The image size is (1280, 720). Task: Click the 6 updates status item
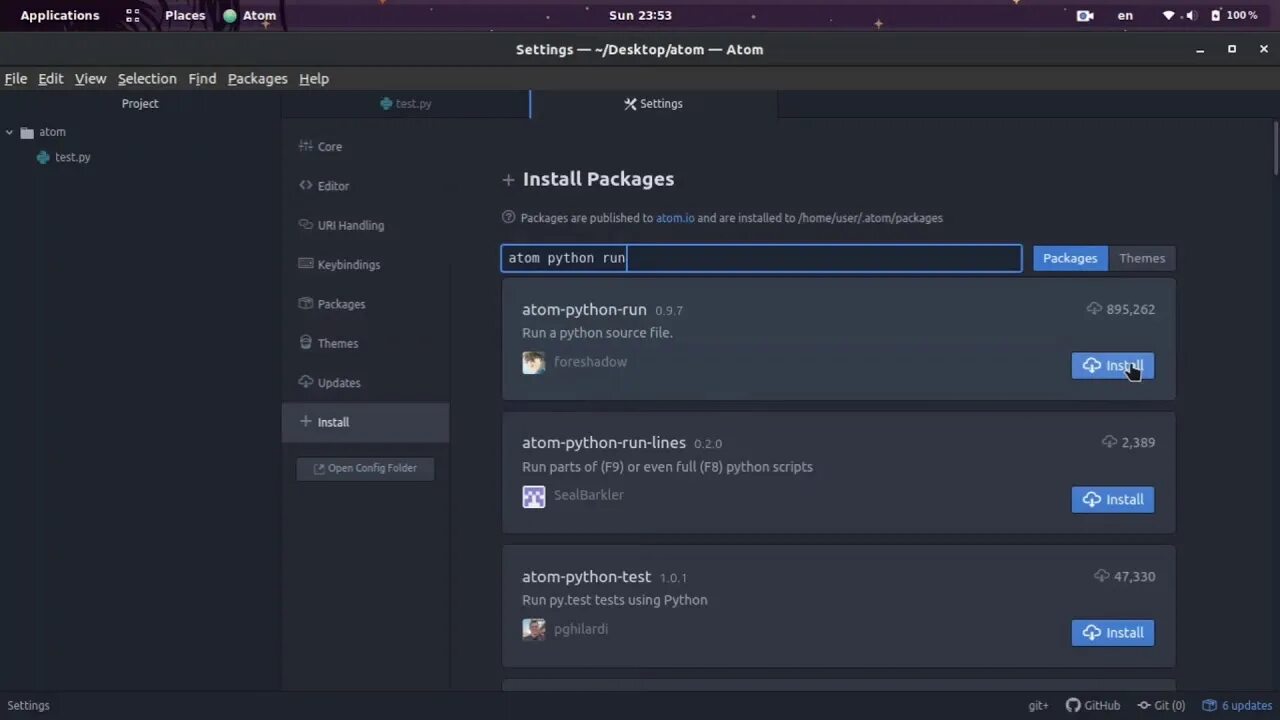tap(1237, 705)
